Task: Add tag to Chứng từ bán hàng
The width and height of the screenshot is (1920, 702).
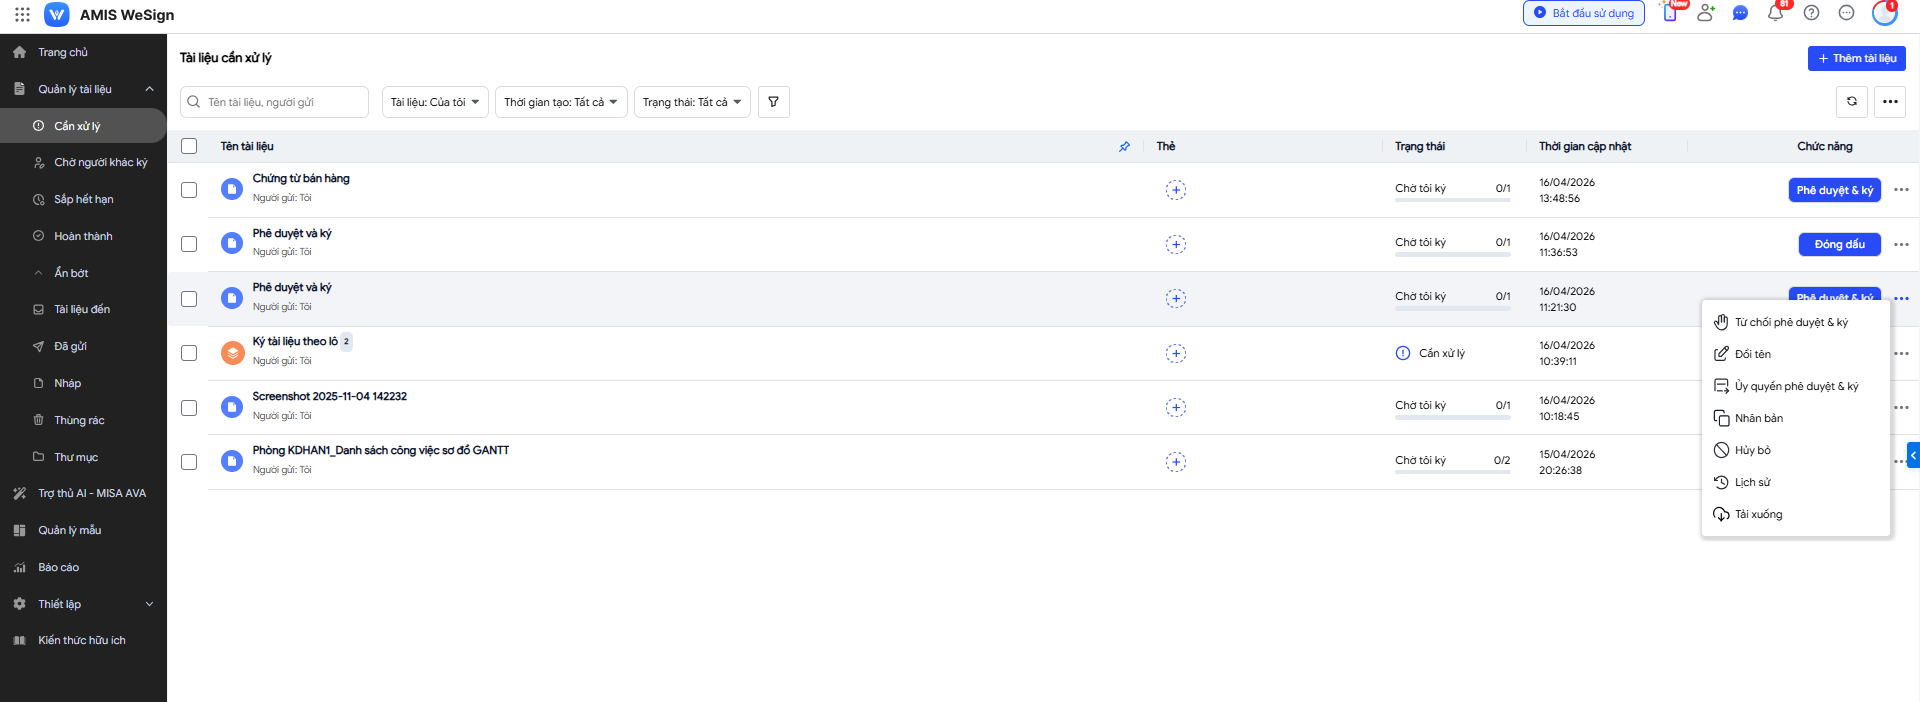Action: [1175, 190]
